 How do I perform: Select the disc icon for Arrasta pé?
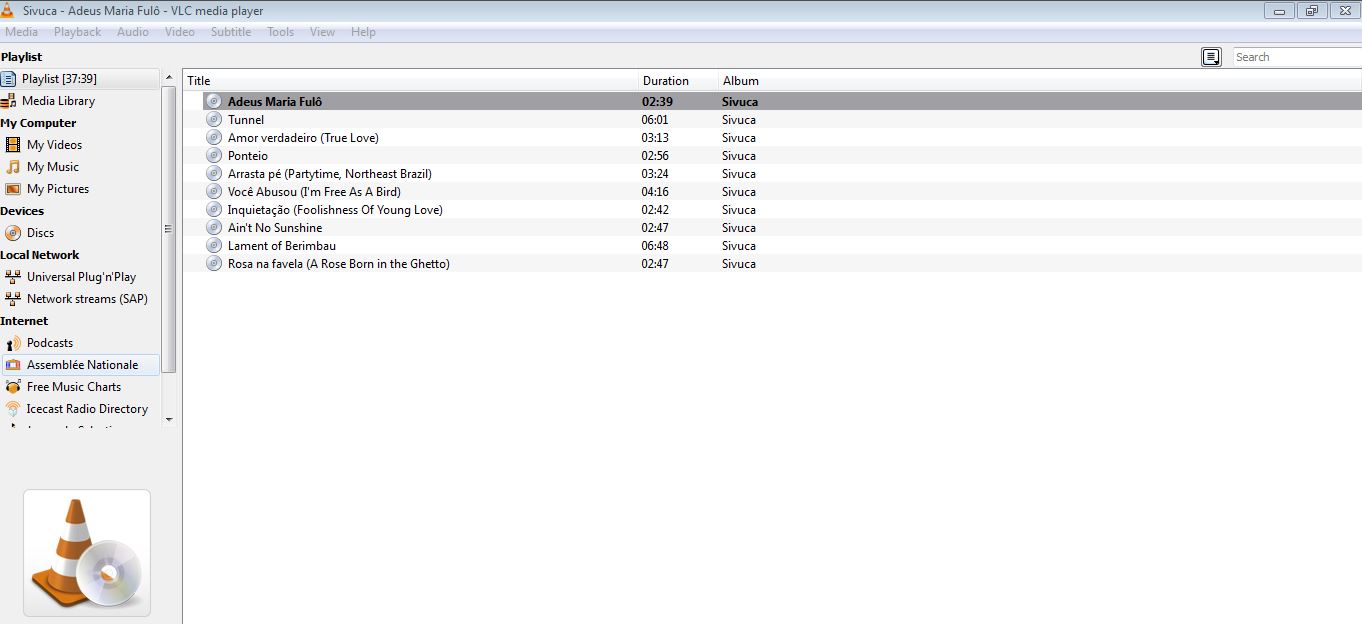(x=213, y=173)
